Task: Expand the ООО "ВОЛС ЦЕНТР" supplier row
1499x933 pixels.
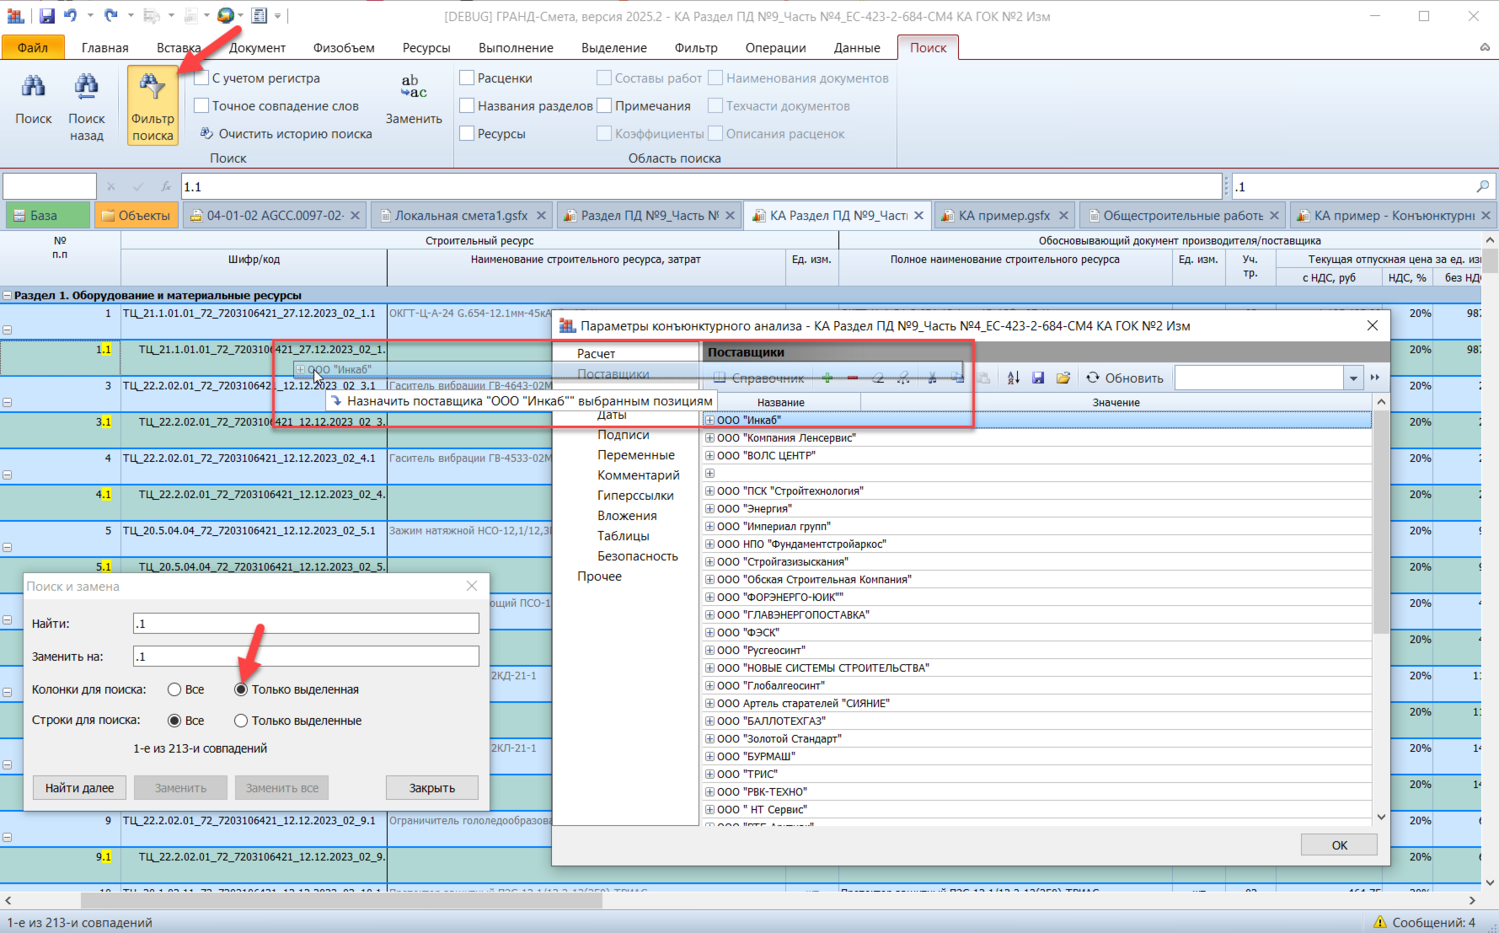Action: pyautogui.click(x=710, y=456)
